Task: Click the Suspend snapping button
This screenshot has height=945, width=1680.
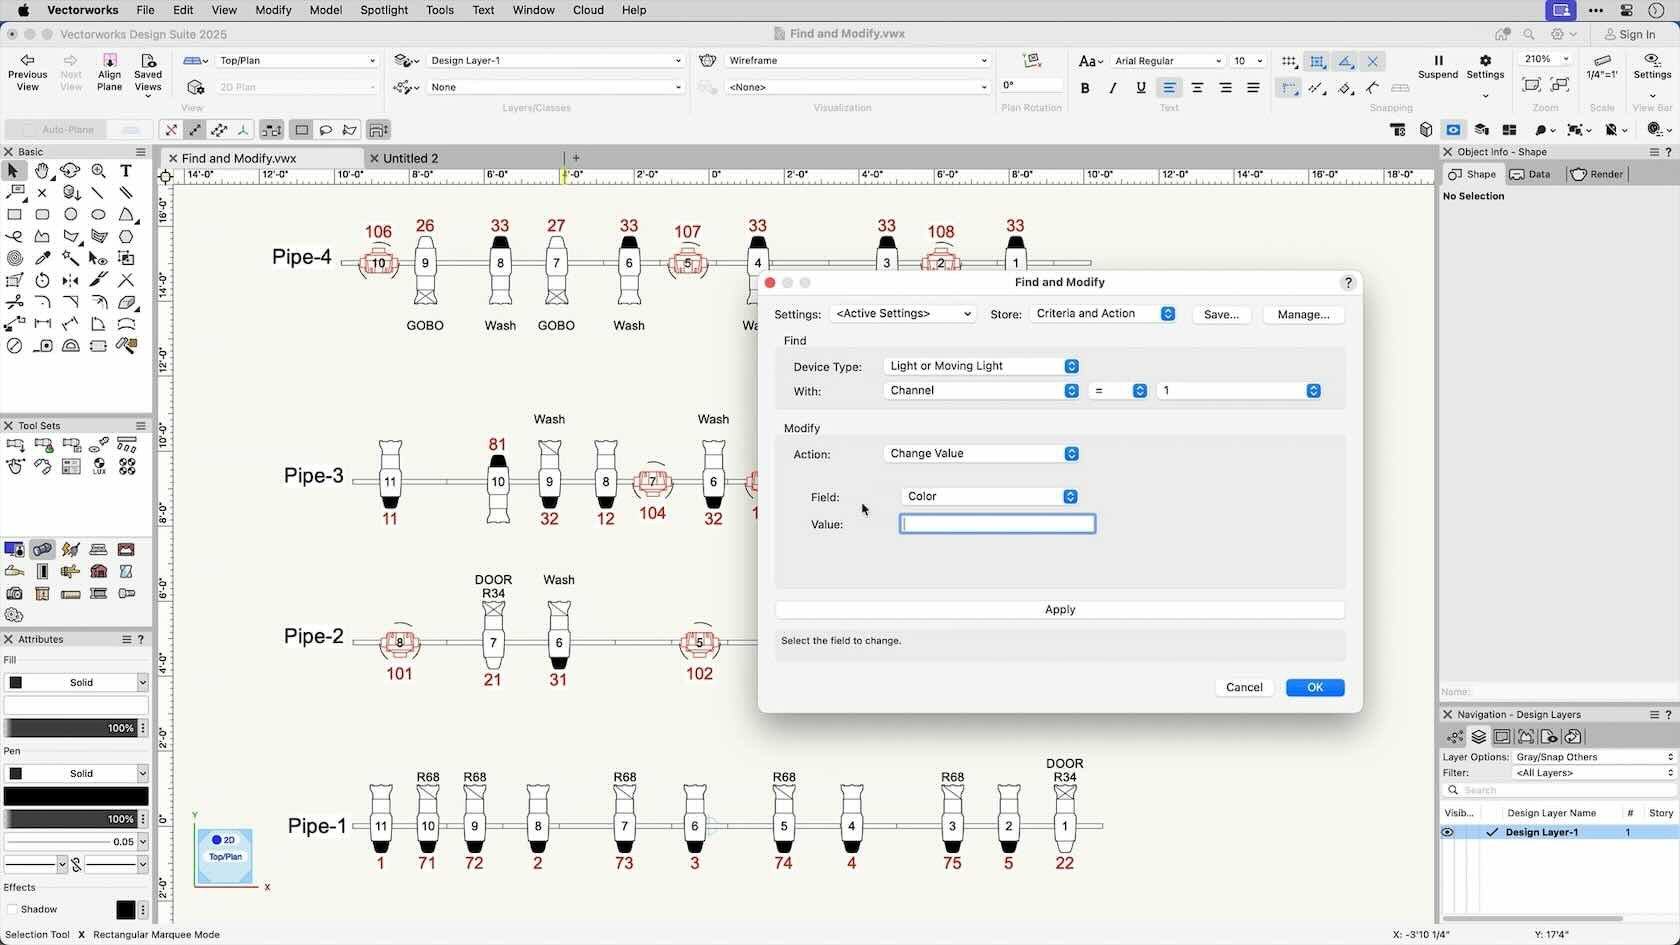Action: 1438,61
